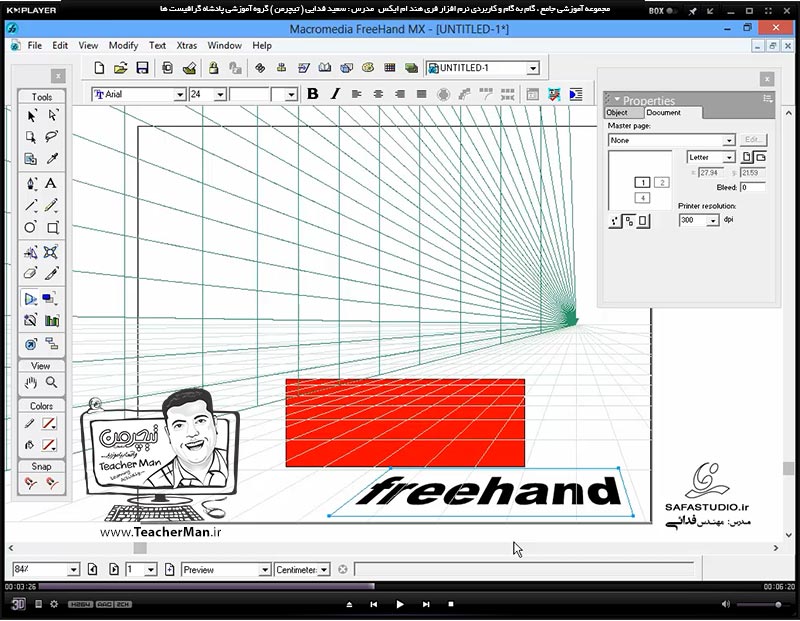Click the Lock icon in main toolbar

(x=213, y=68)
